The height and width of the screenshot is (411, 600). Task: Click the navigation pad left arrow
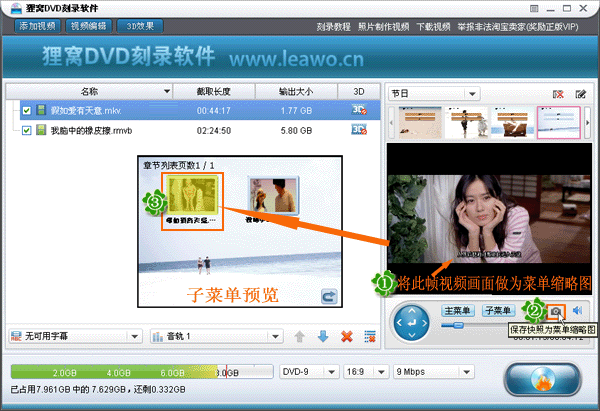click(399, 323)
